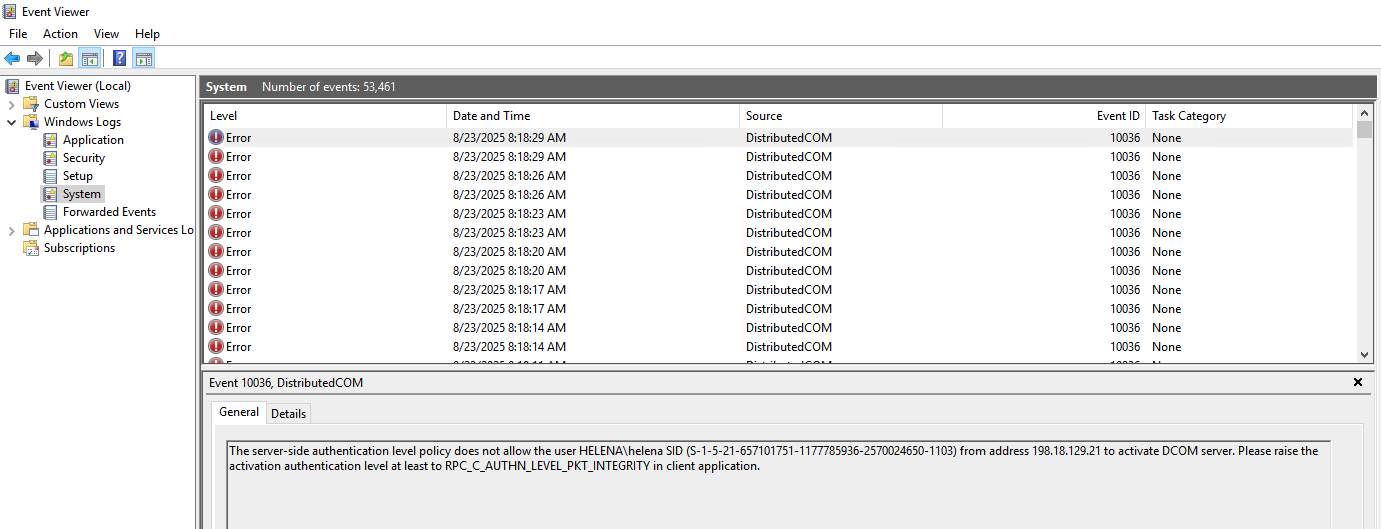Select the Setup log icon
The image size is (1381, 529).
point(51,176)
